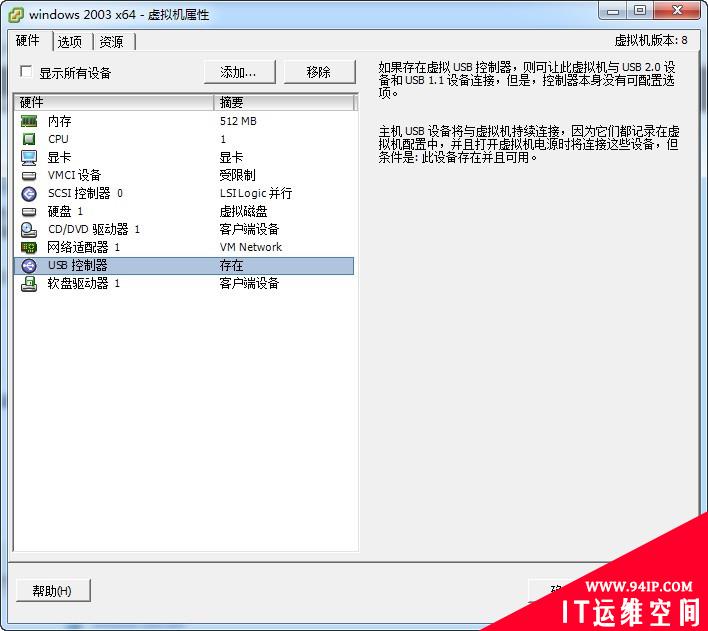Click the 存在 summary value
This screenshot has width=708, height=631.
click(x=231, y=266)
